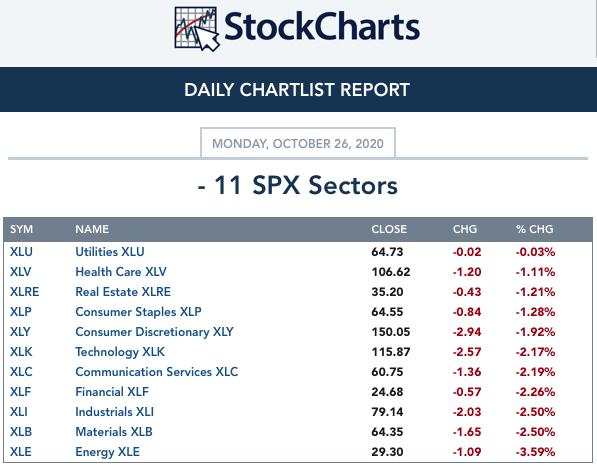
Task: Click the Monday, October 26, 2020 date box
Action: click(298, 143)
